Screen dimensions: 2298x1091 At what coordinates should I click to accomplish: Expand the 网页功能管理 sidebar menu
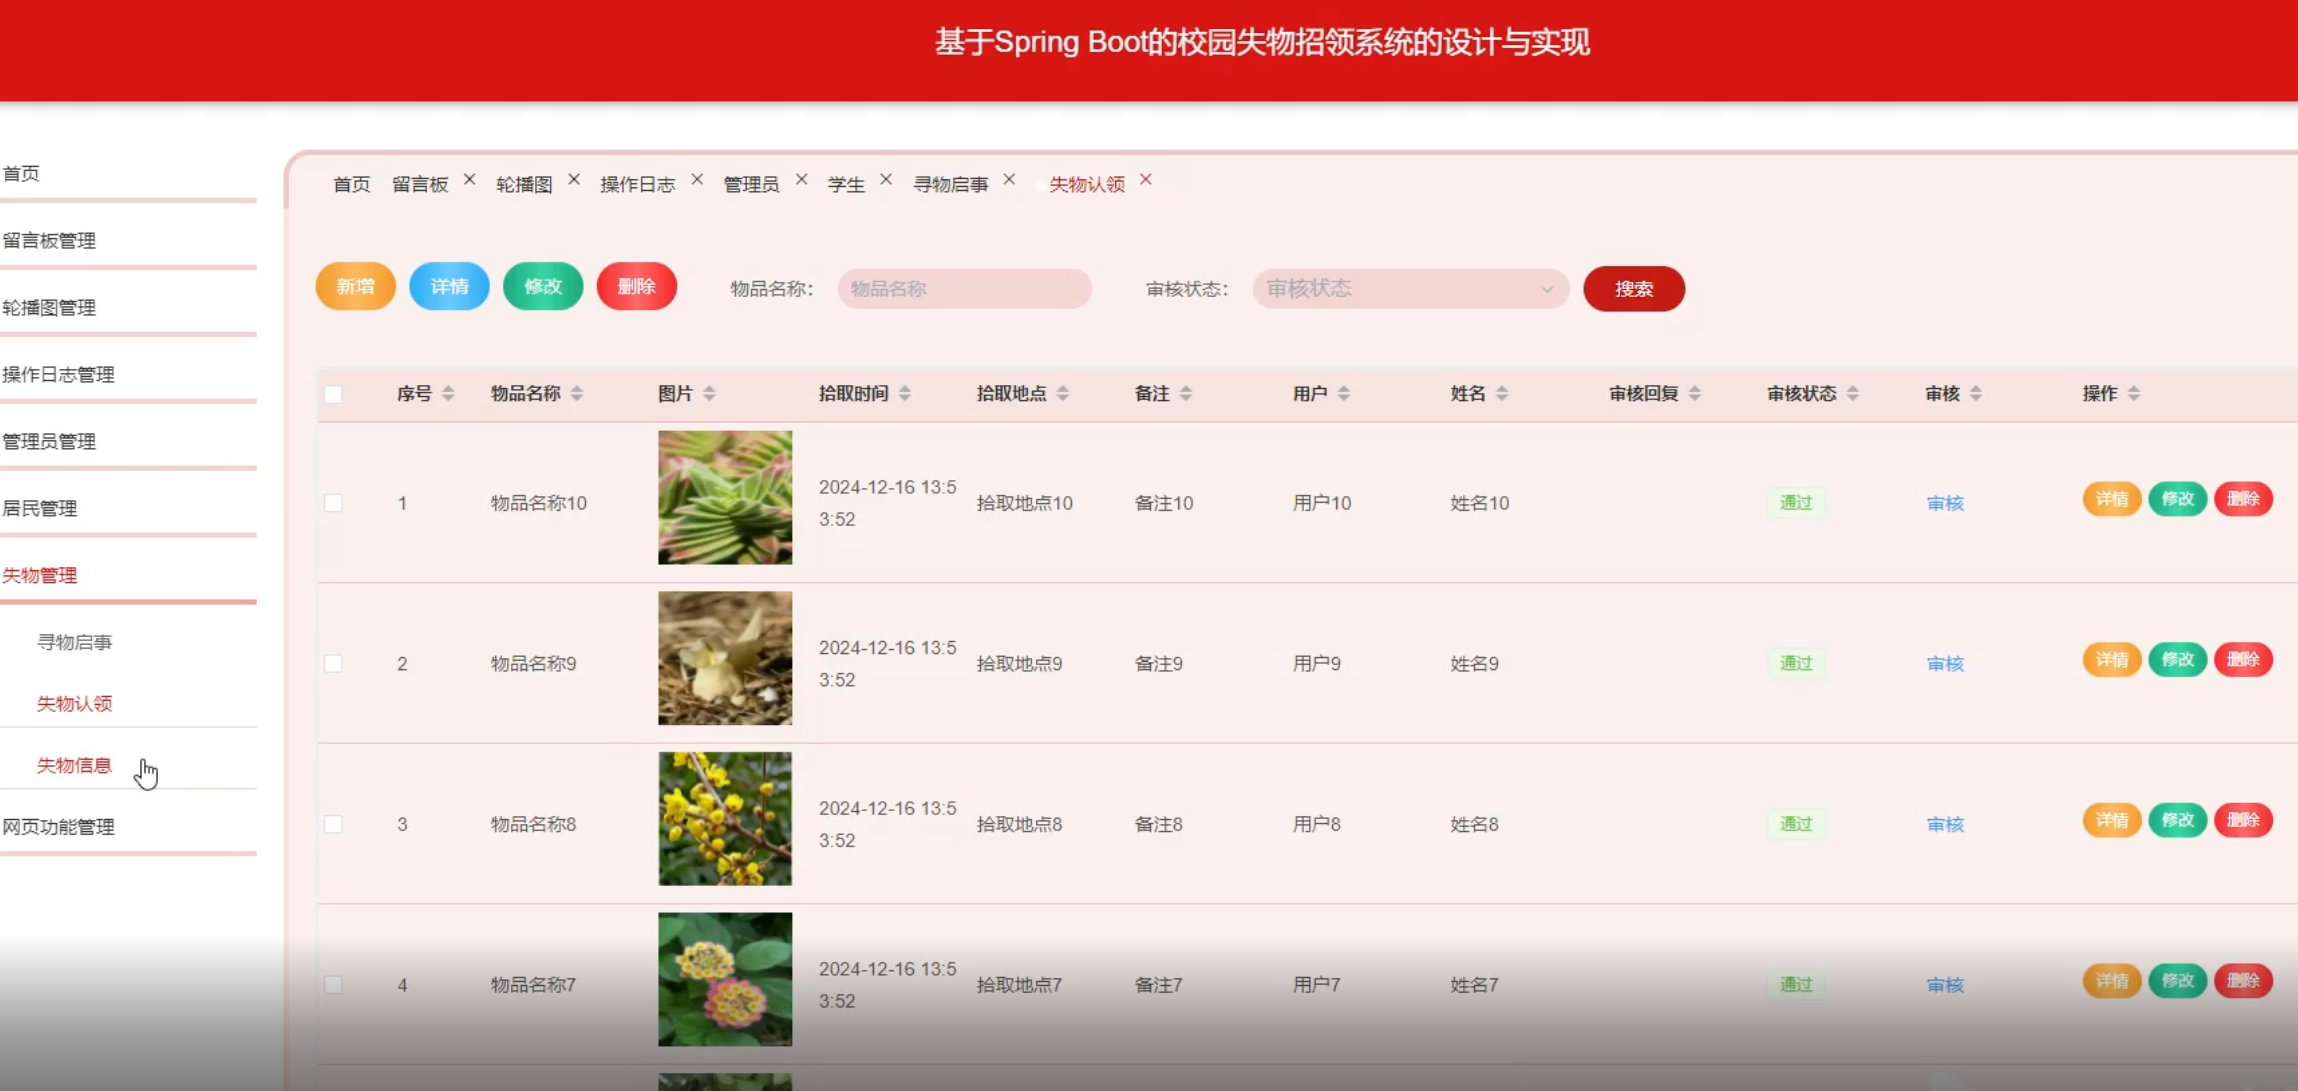tap(58, 827)
